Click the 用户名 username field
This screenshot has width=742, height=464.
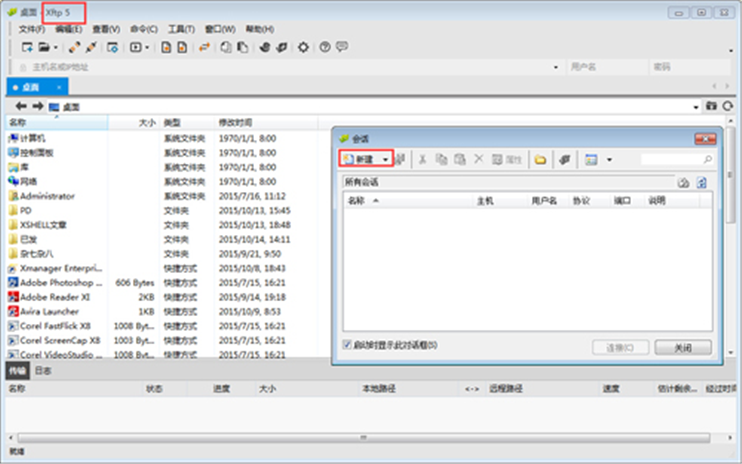607,67
